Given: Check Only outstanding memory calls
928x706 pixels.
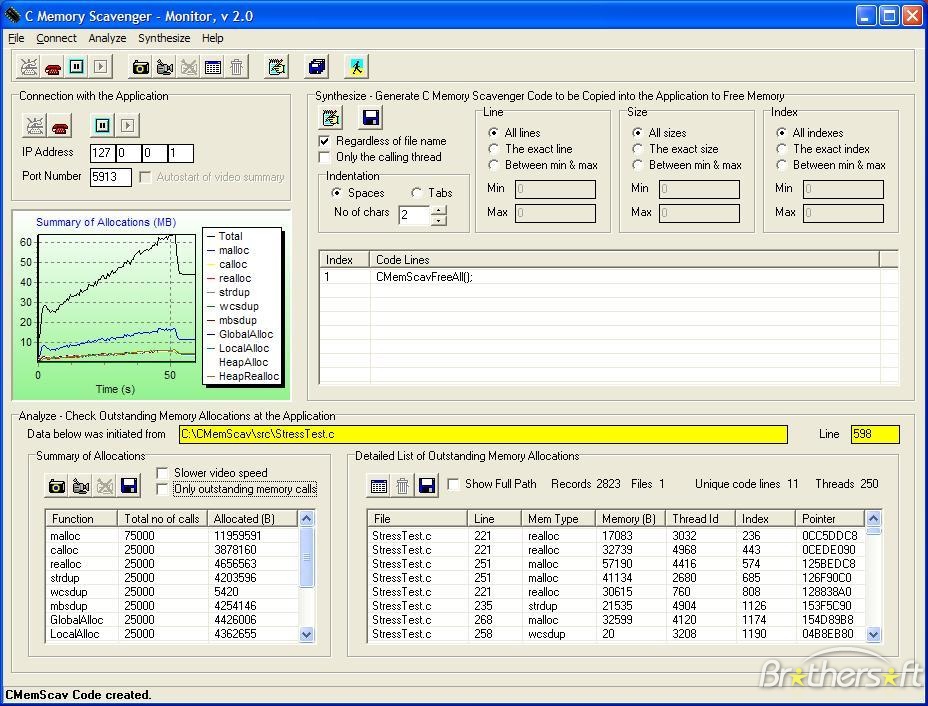Looking at the screenshot, I should coord(162,489).
